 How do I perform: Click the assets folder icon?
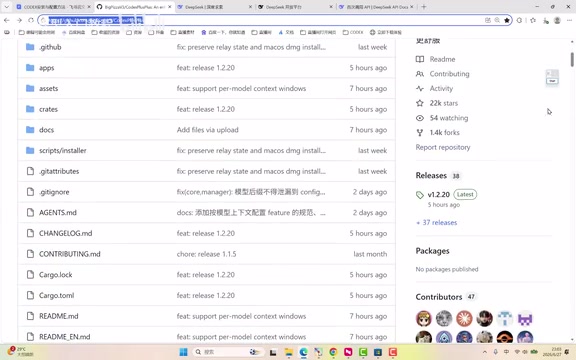30,88
